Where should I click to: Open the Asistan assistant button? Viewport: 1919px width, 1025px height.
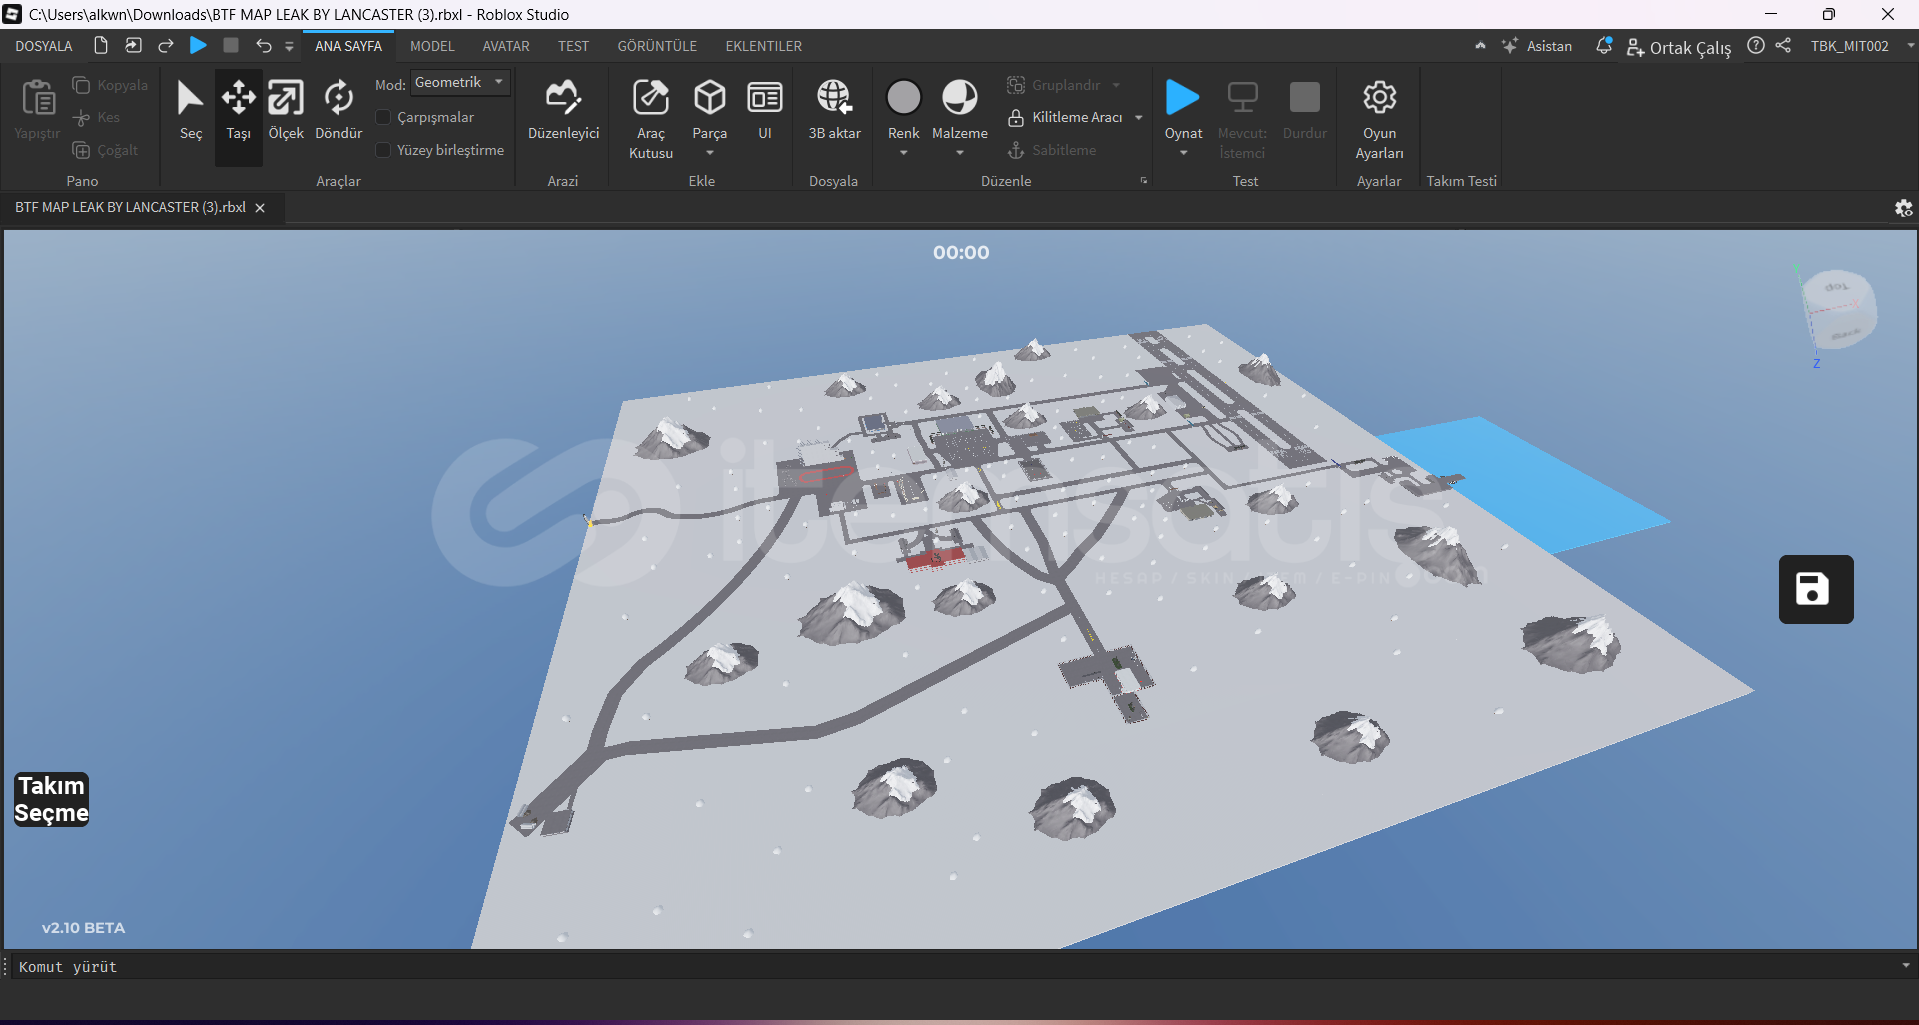coord(1537,46)
